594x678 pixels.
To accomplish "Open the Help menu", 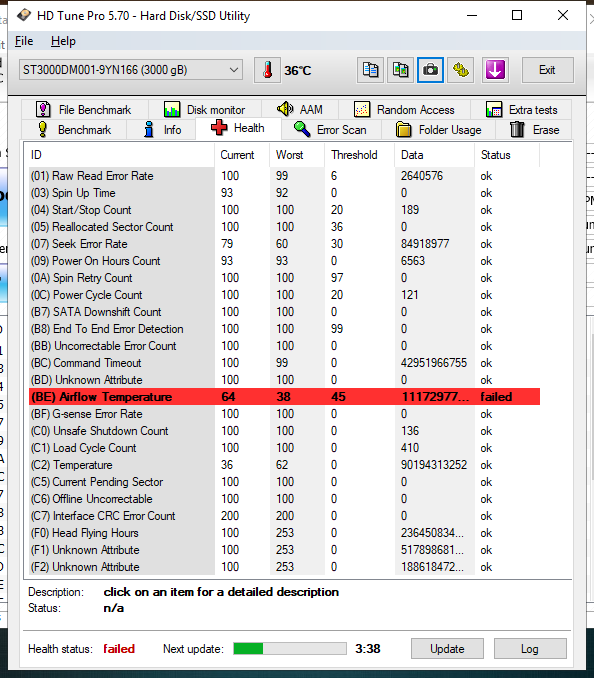I will 63,41.
